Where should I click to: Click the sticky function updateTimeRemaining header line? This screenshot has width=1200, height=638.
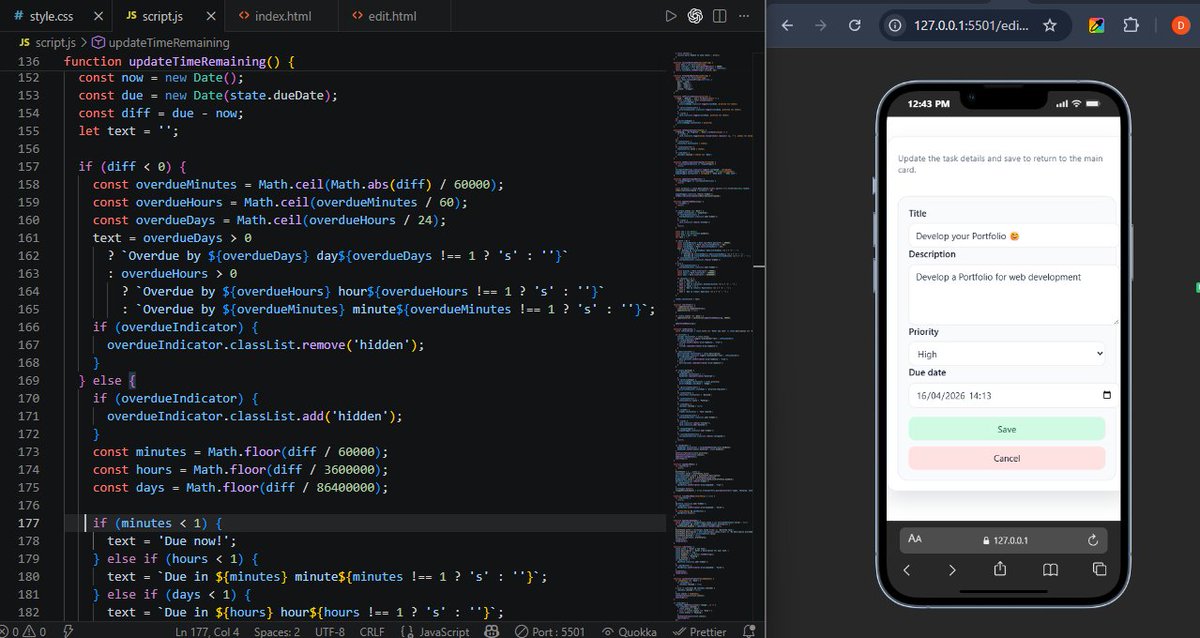click(180, 62)
